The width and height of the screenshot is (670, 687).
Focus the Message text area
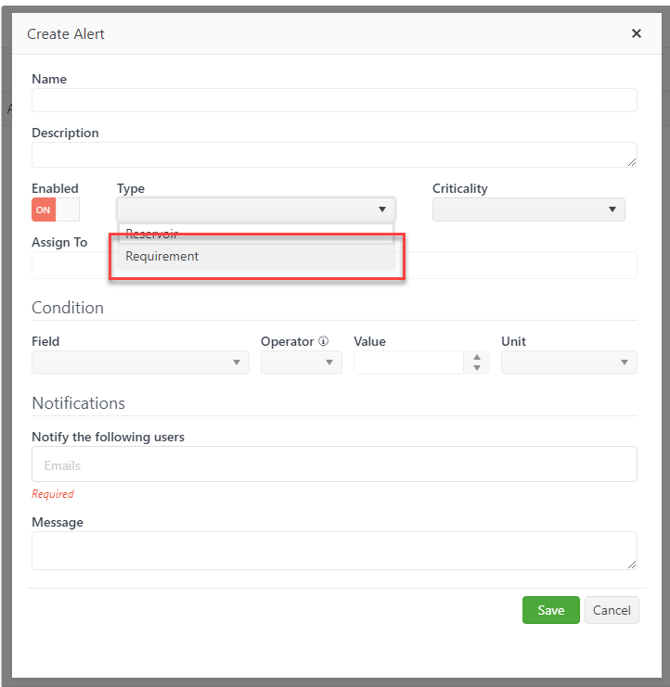pyautogui.click(x=334, y=550)
